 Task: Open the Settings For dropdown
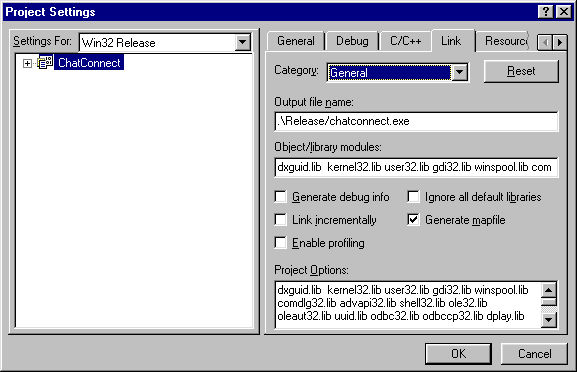pos(243,42)
